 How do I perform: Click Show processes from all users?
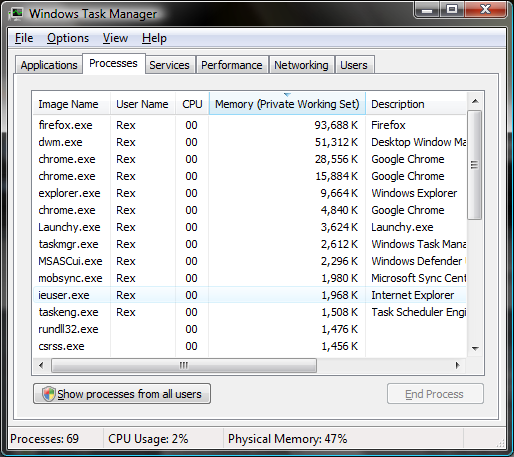[122, 394]
